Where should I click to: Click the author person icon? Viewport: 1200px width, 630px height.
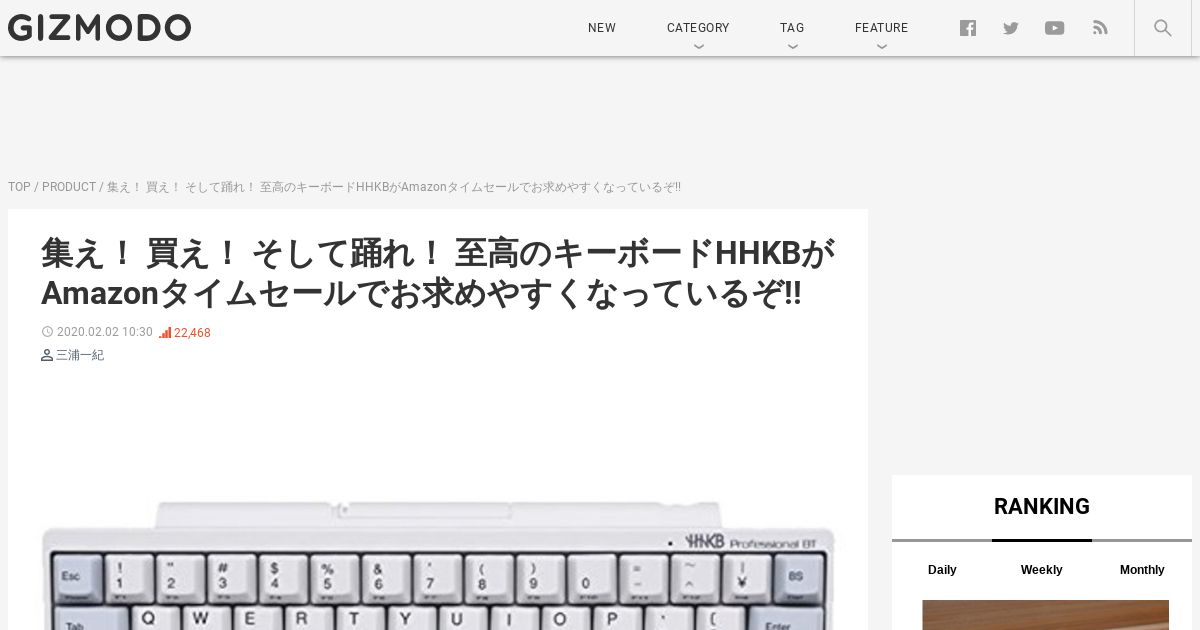[47, 355]
